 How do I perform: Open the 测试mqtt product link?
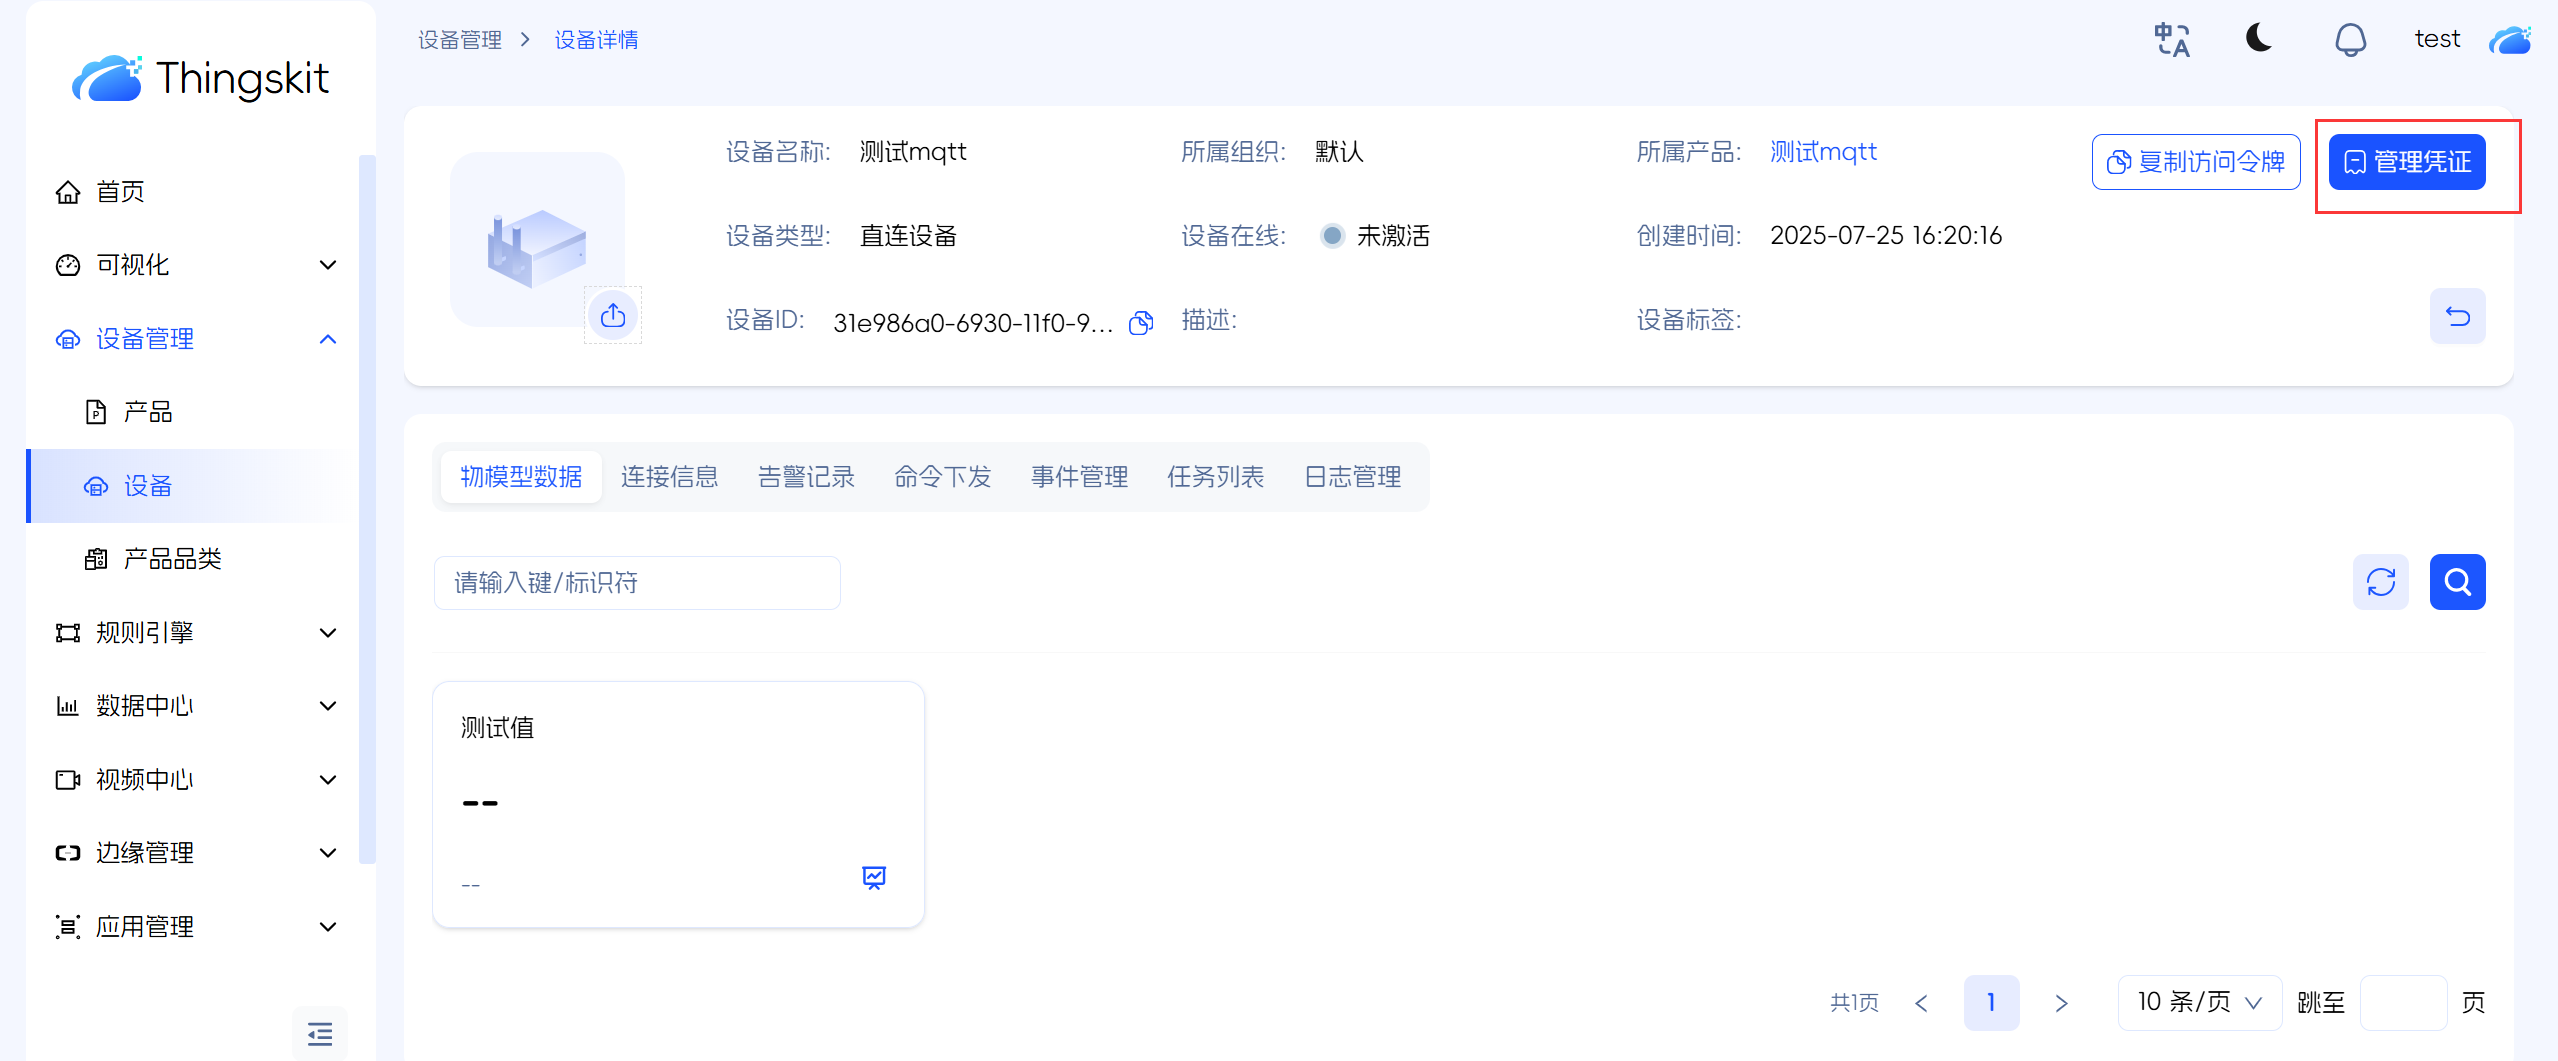coord(1823,152)
